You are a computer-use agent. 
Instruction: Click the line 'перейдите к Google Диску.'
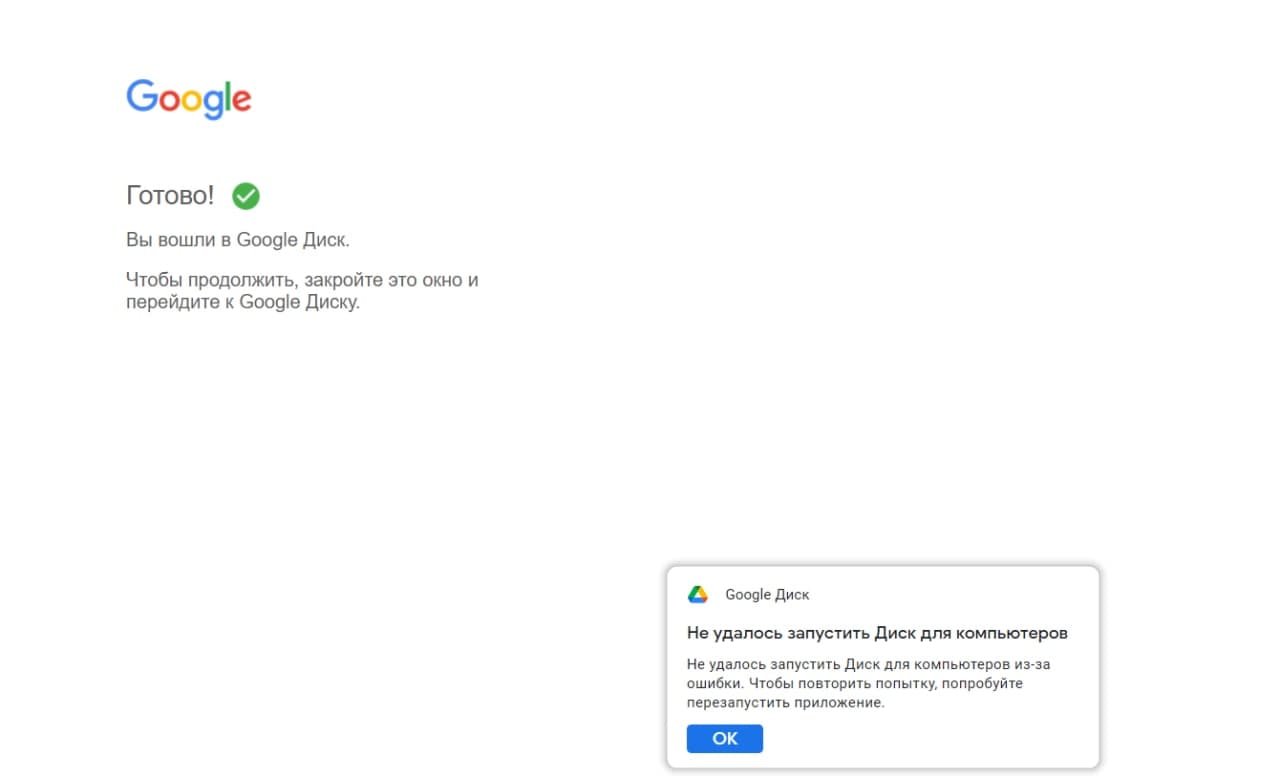tap(243, 302)
